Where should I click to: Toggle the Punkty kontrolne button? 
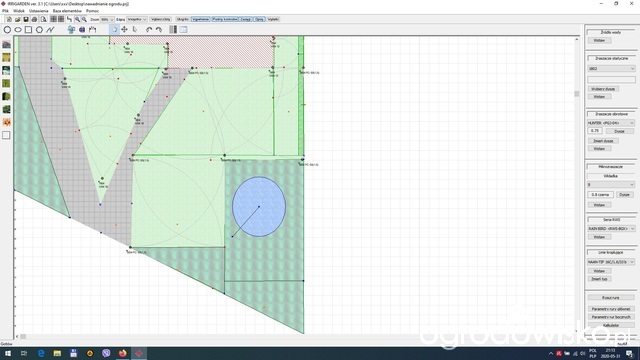click(x=224, y=19)
